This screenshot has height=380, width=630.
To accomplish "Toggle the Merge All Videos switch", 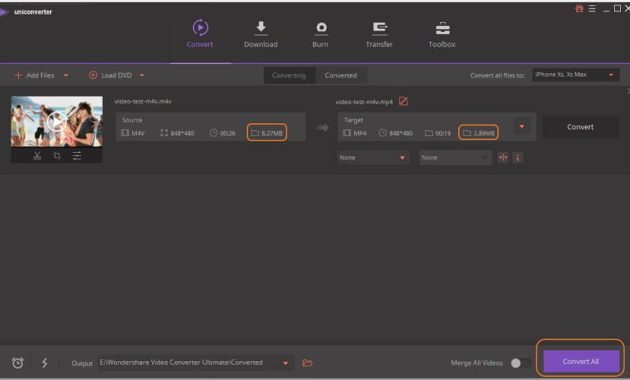I will pos(520,363).
